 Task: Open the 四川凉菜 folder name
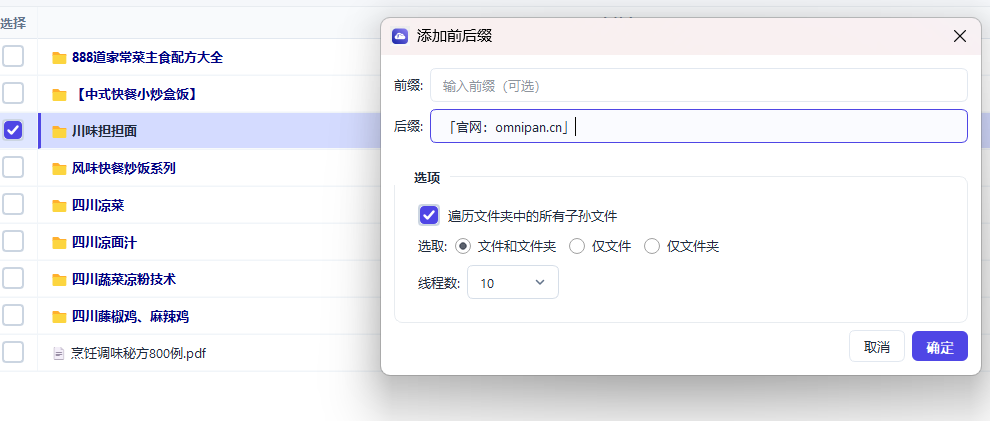coord(98,205)
